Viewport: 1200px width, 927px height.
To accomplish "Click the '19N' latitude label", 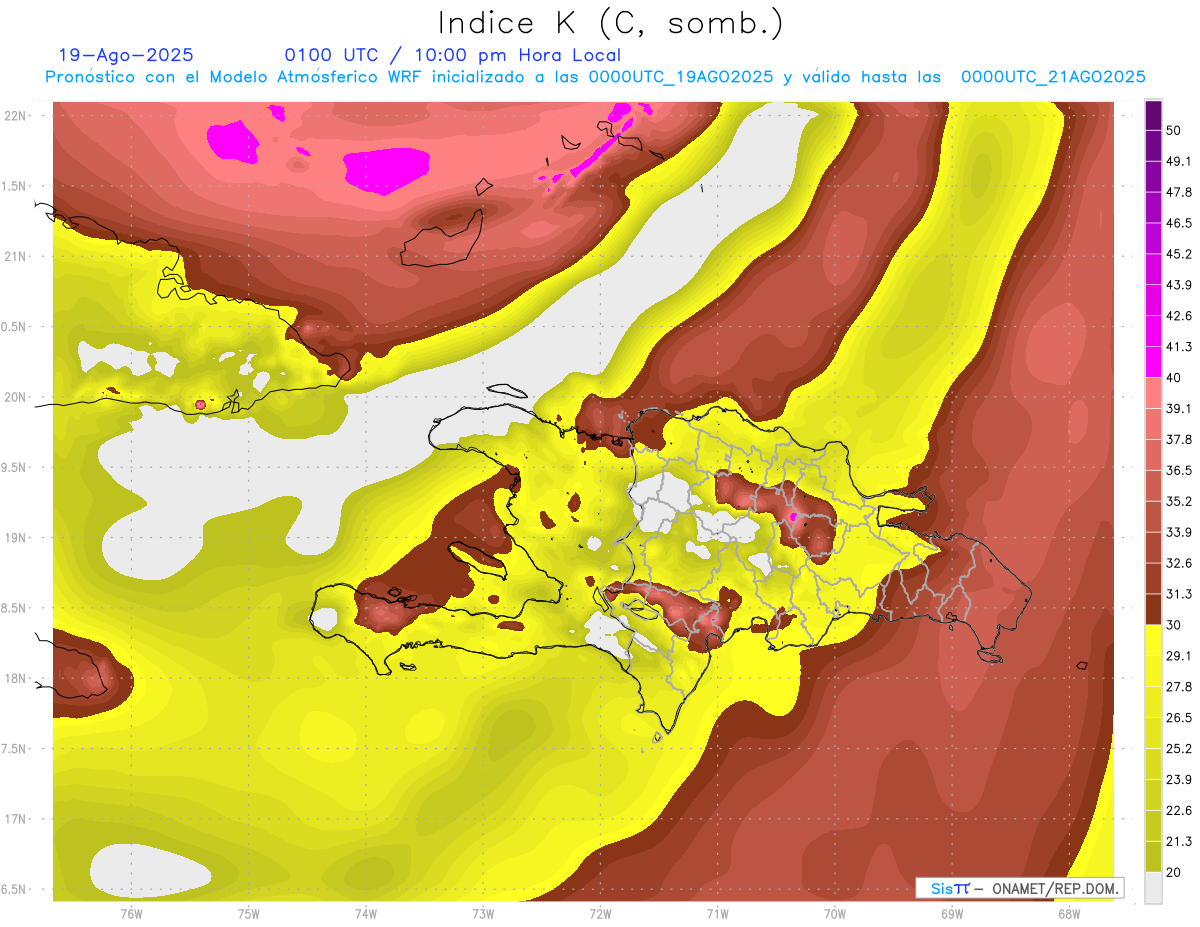I will (x=16, y=538).
